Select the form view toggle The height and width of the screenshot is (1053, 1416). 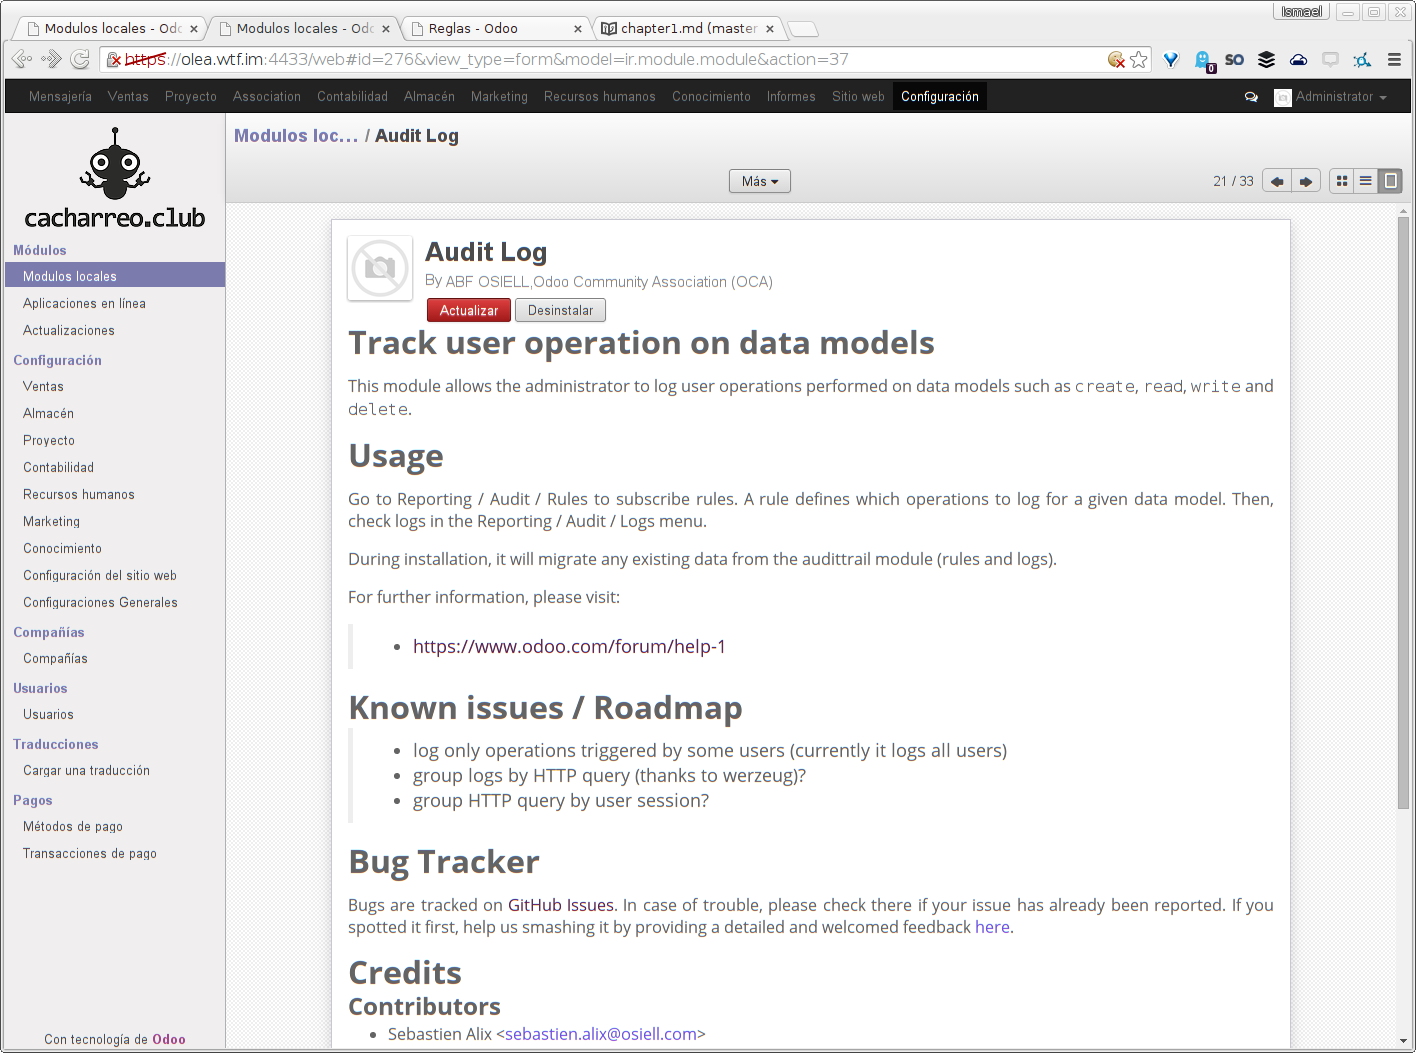click(x=1390, y=181)
